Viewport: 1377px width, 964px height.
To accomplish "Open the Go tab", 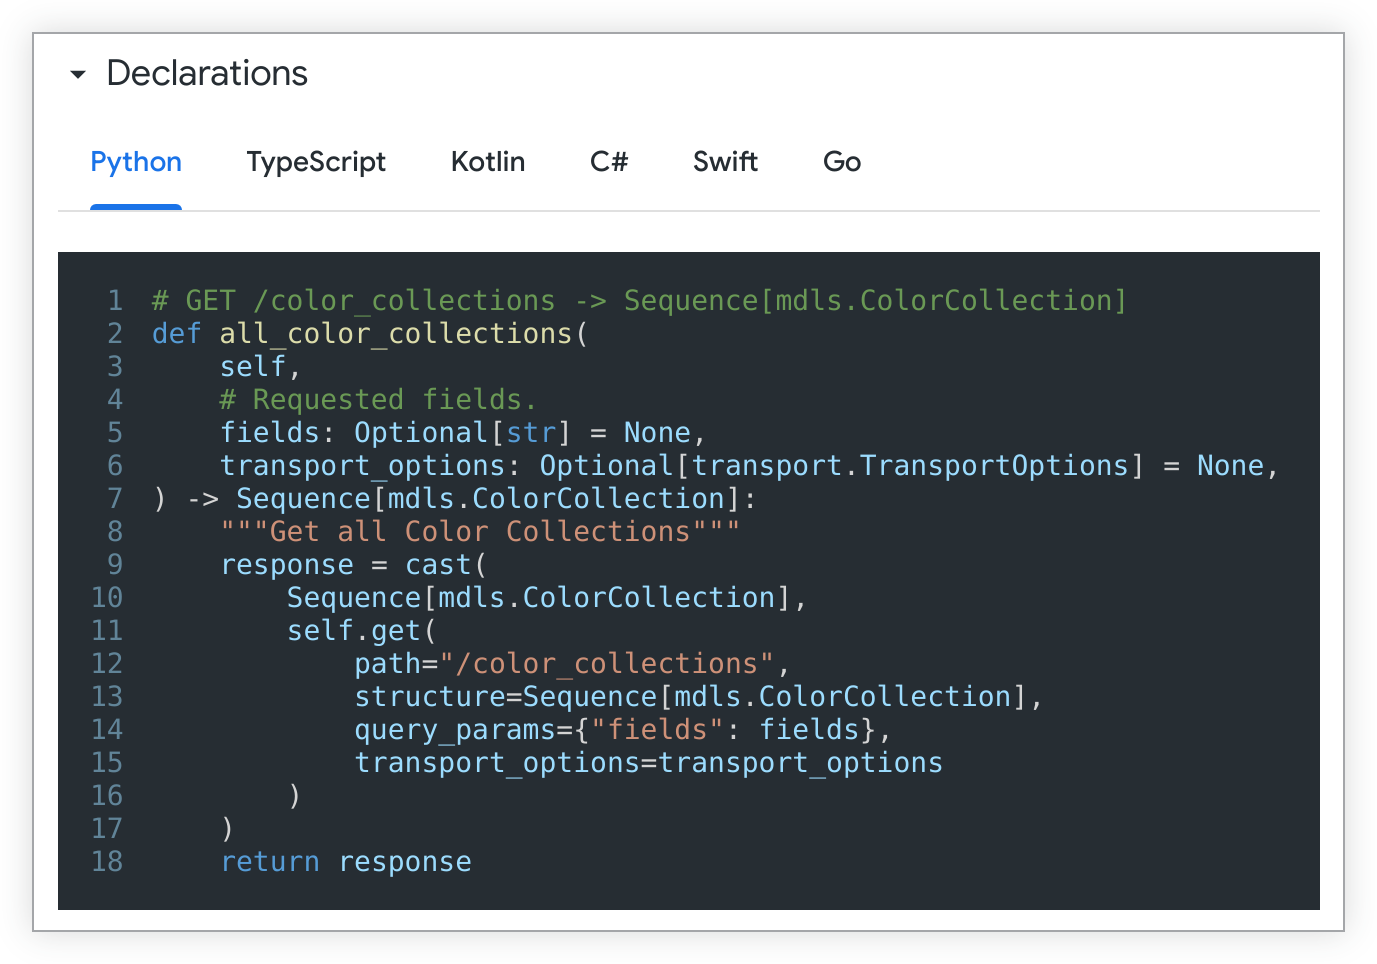I will click(x=842, y=162).
